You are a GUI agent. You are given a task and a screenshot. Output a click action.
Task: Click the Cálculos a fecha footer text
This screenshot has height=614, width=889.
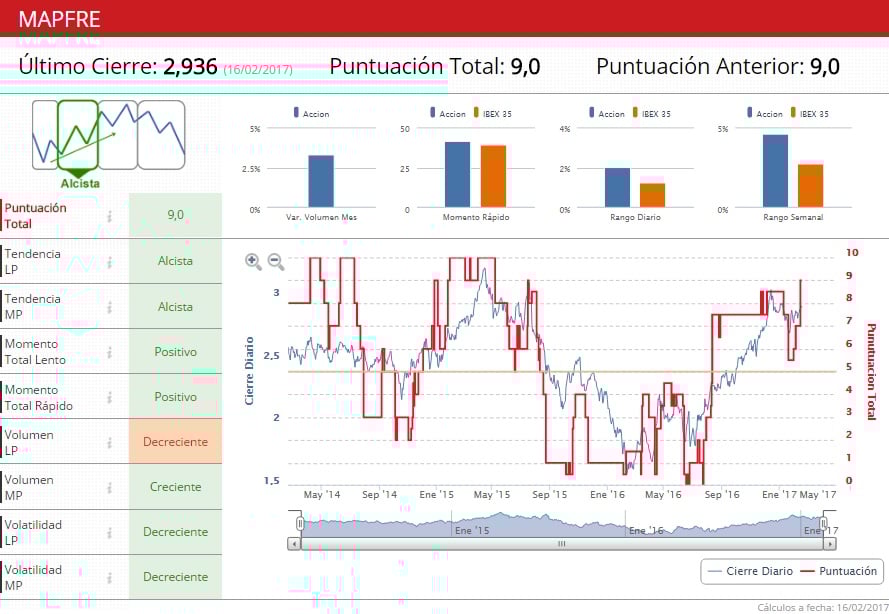pos(823,607)
